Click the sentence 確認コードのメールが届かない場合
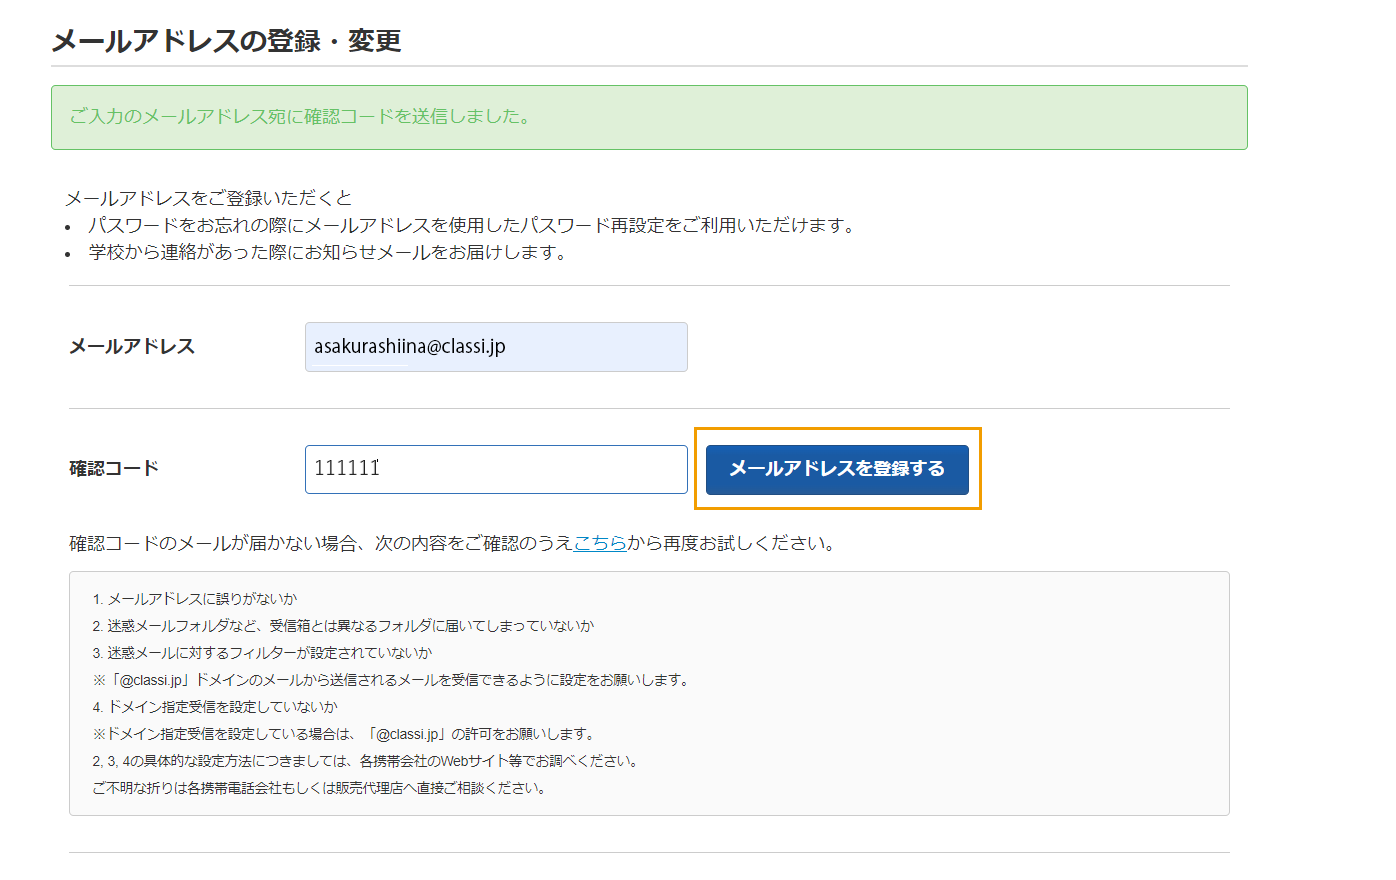This screenshot has width=1396, height=880. [452, 543]
